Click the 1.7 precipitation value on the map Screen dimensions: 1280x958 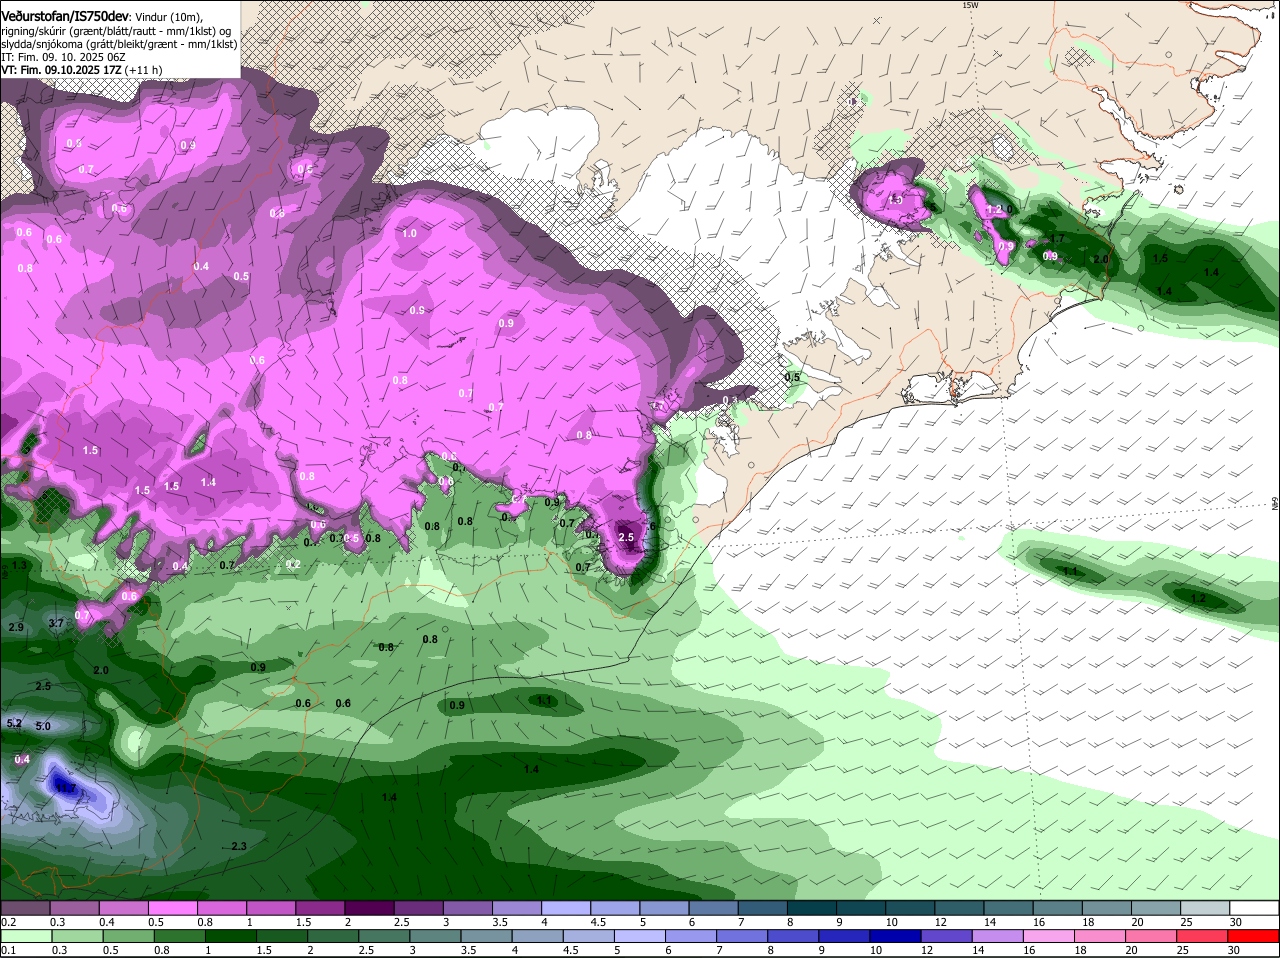point(1056,239)
